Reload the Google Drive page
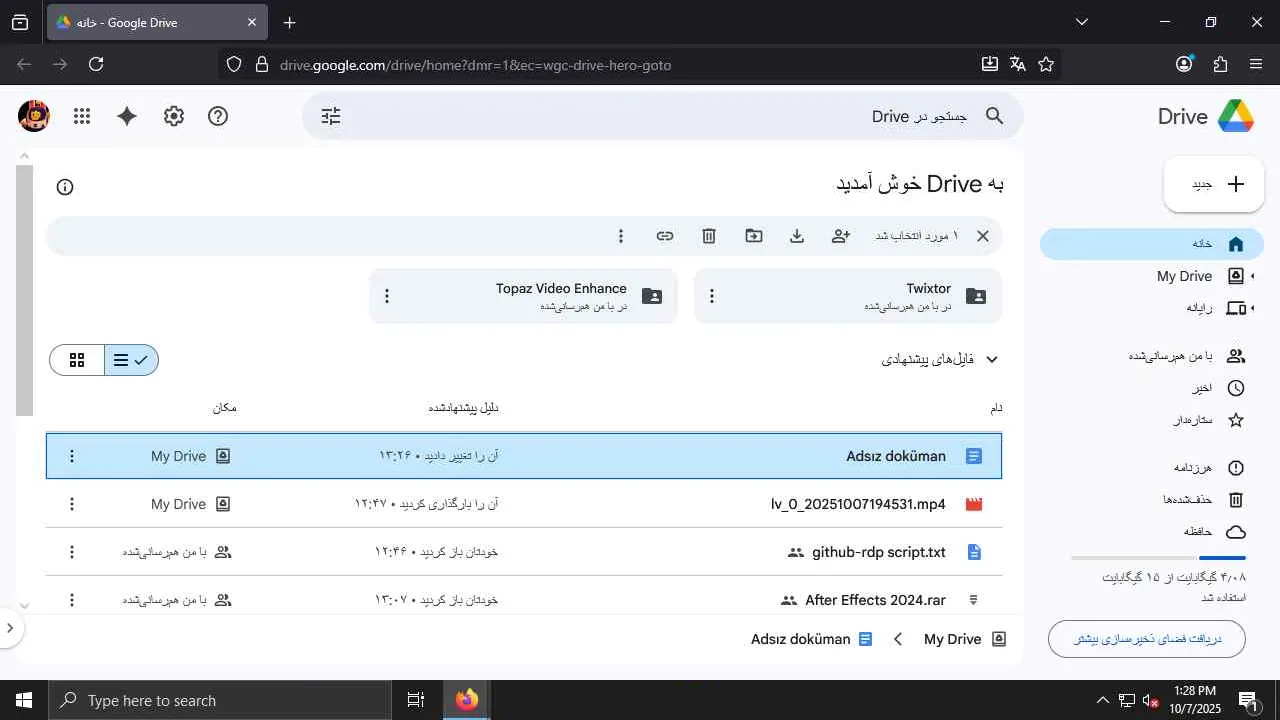 pyautogui.click(x=96, y=64)
